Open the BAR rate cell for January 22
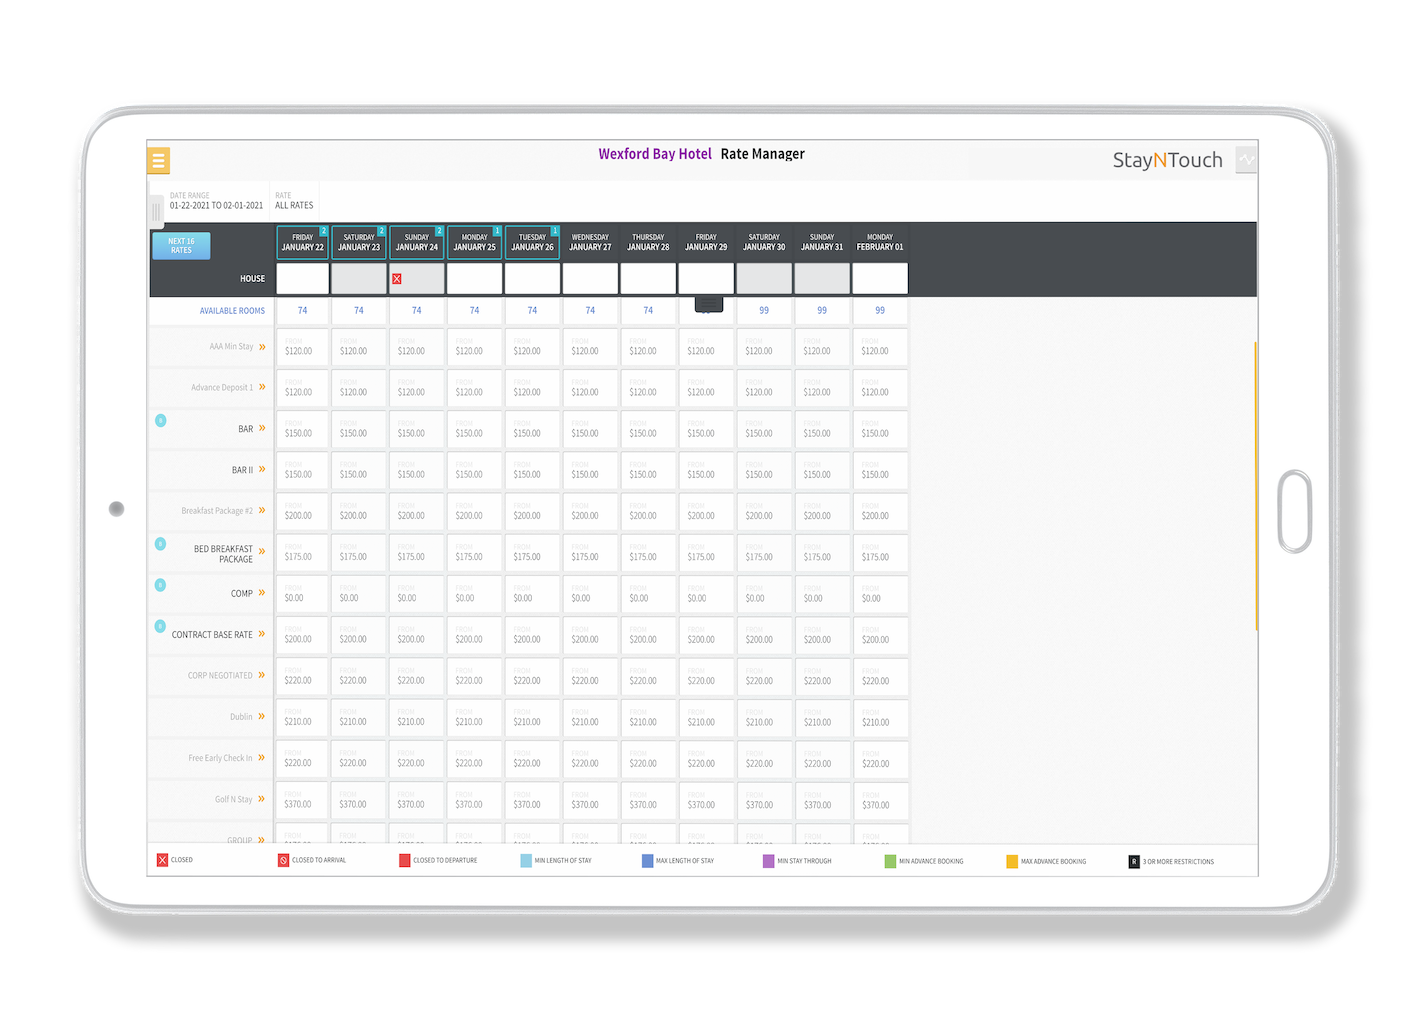 302,430
